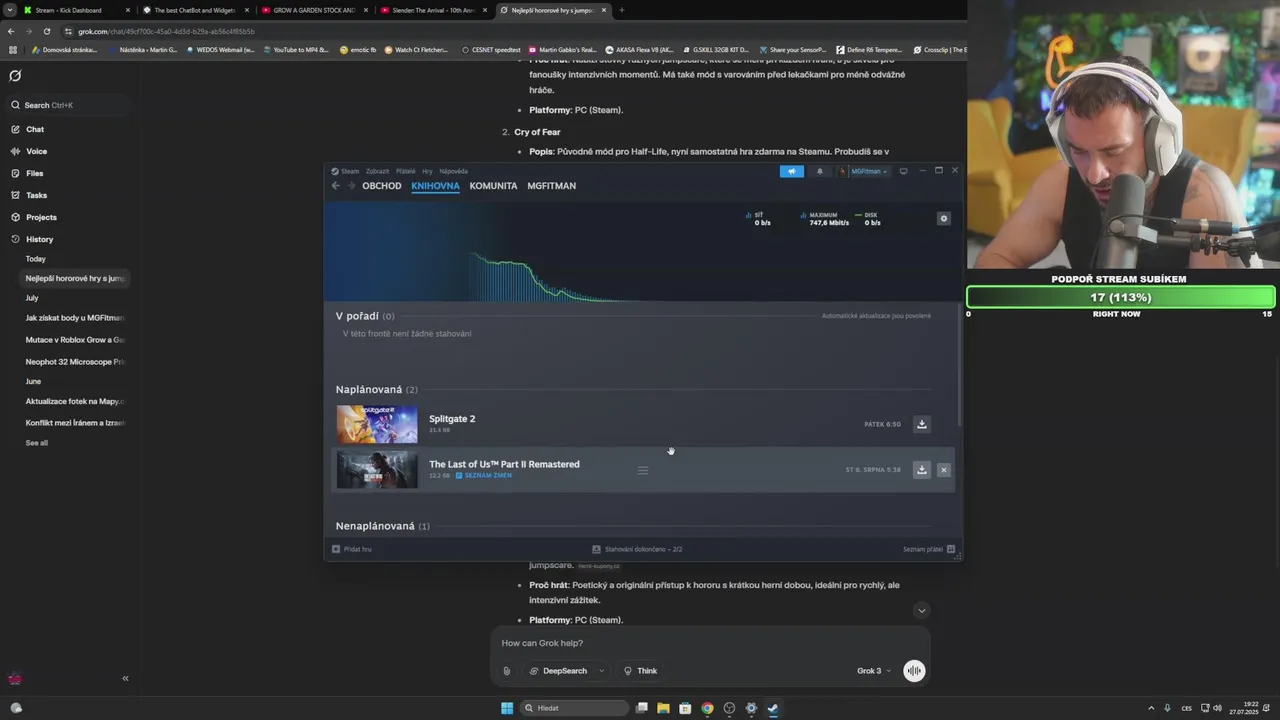
Task: Switch to 'Stream - Kick Dashboard' browser tab
Action: pos(77,10)
